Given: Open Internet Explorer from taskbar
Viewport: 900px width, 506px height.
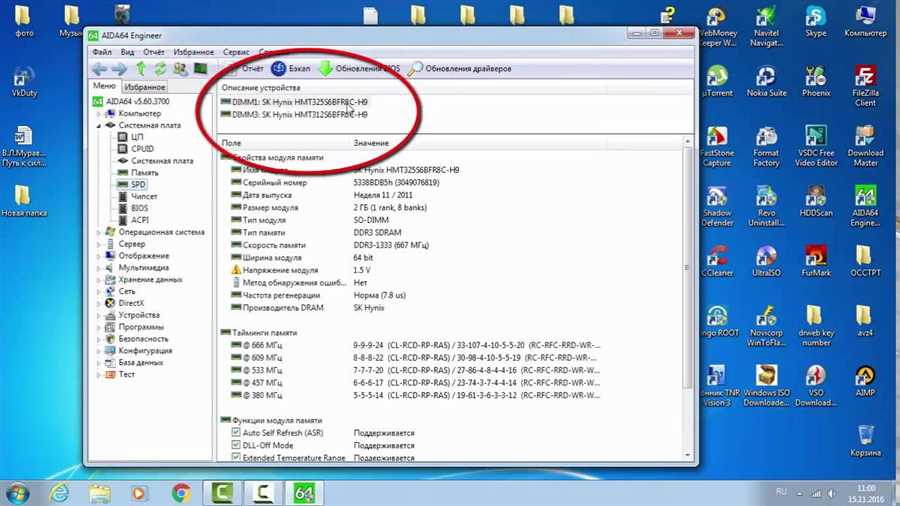Looking at the screenshot, I should click(59, 493).
